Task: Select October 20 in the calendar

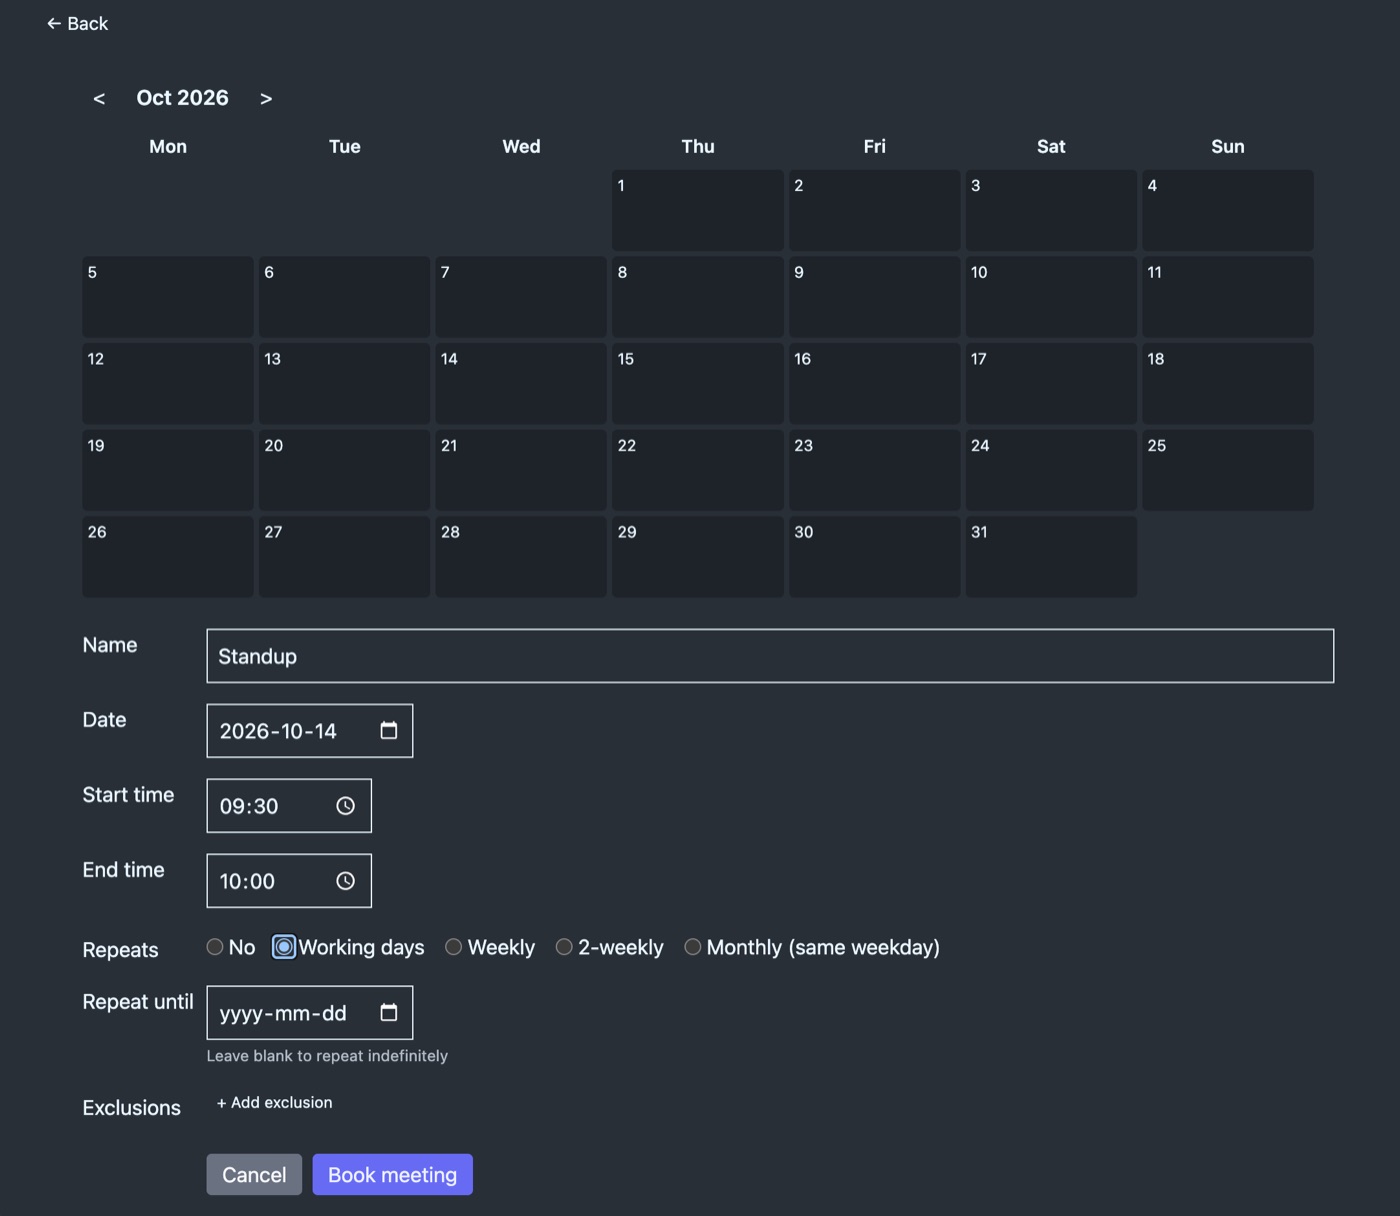Action: tap(345, 470)
